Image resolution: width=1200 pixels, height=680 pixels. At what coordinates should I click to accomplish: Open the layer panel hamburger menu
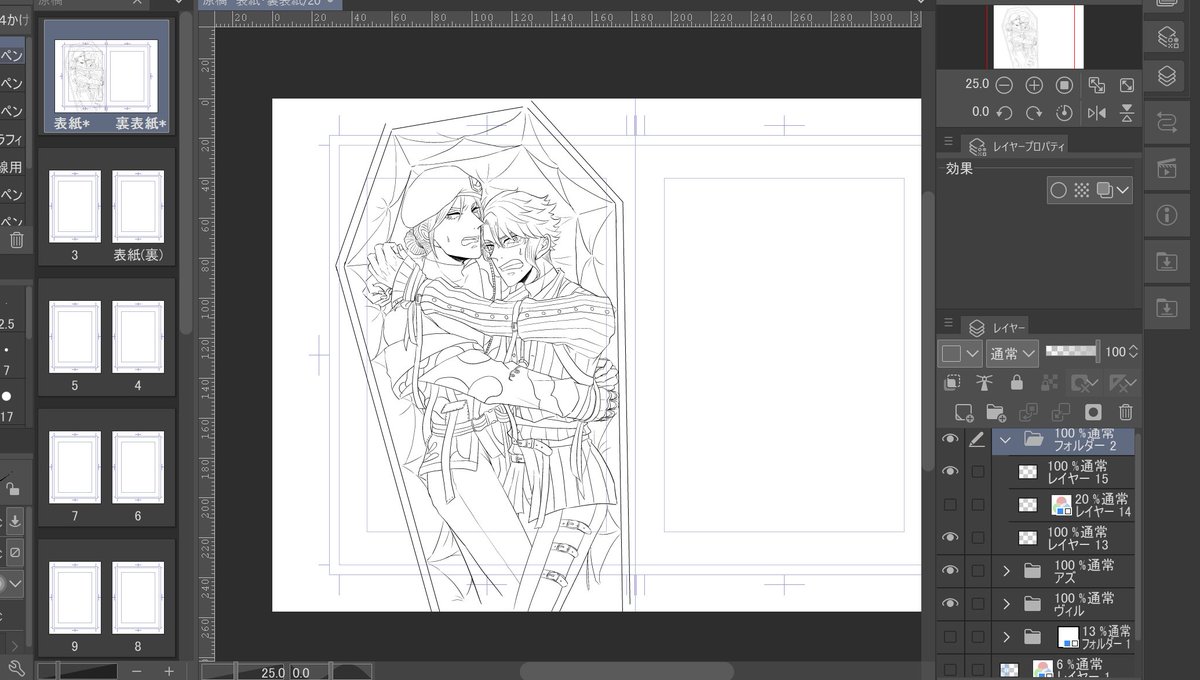(x=949, y=324)
